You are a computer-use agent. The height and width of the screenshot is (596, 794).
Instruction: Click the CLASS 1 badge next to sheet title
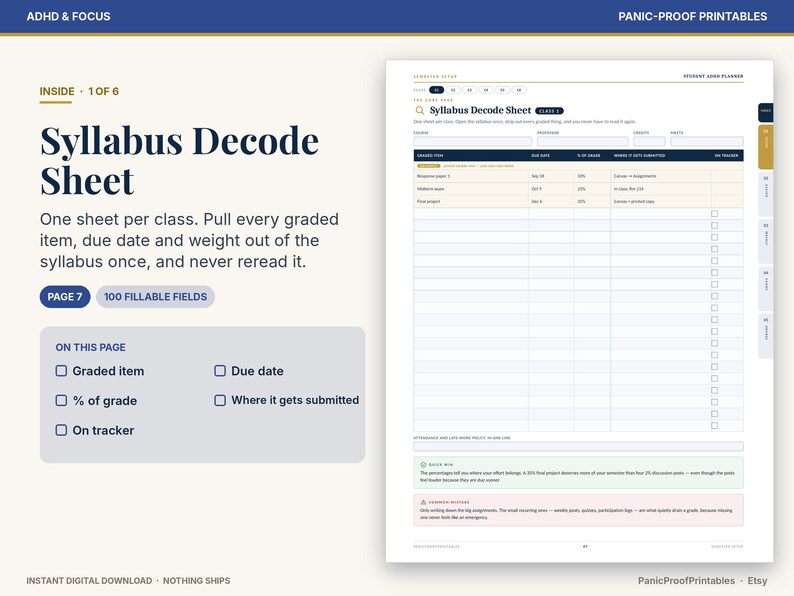coord(549,111)
